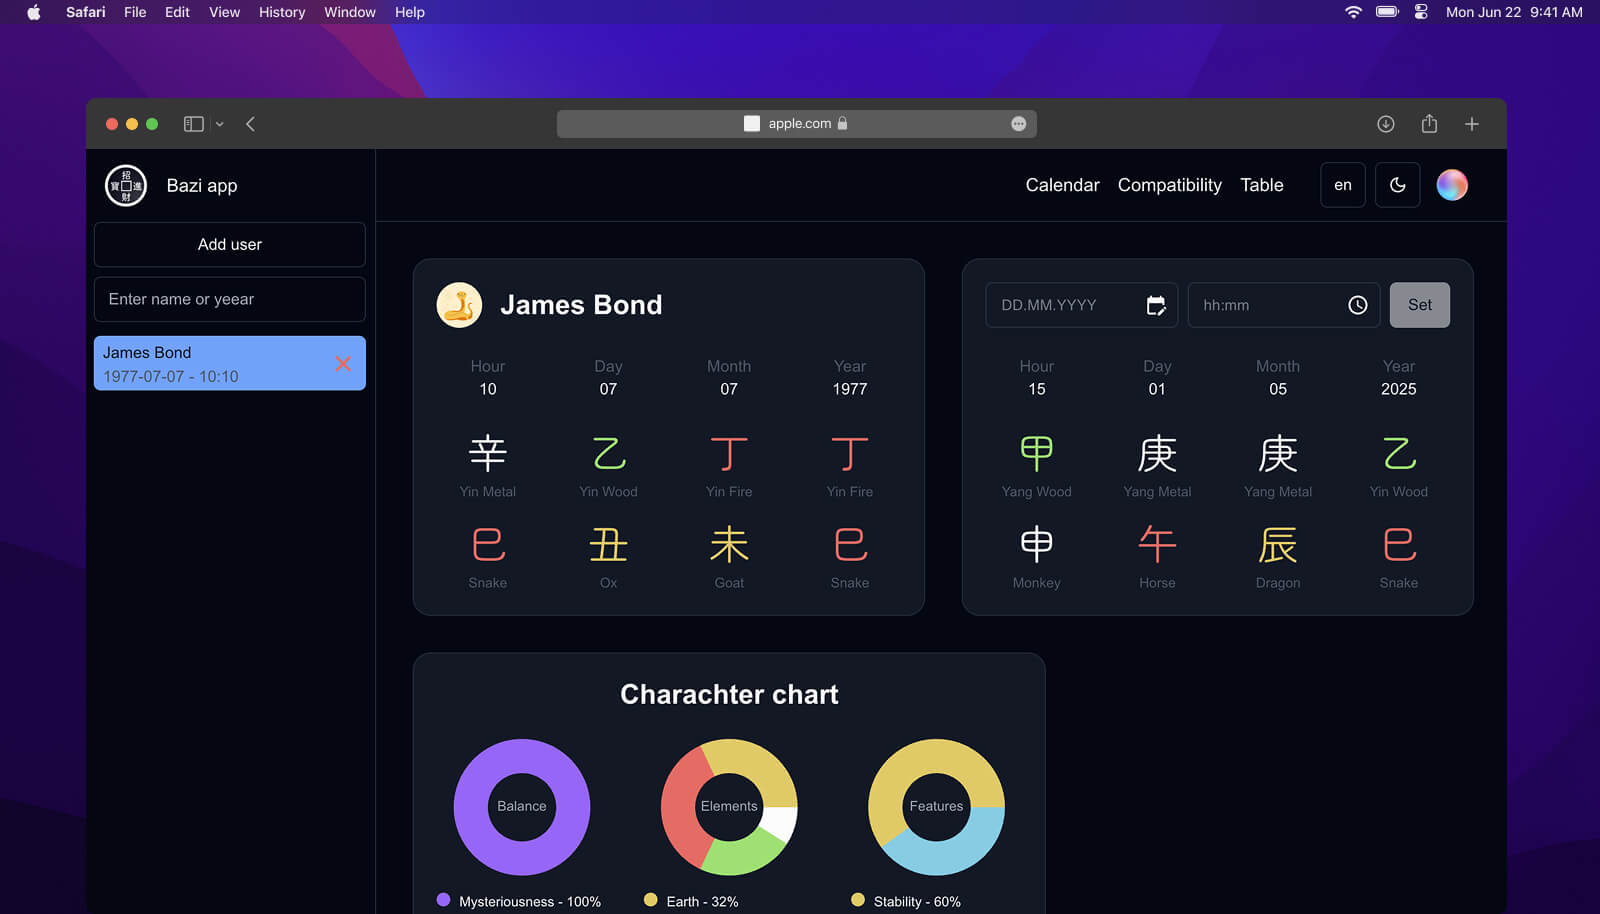This screenshot has height=914, width=1600.
Task: Toggle dark mode with the moon icon
Action: click(1397, 184)
